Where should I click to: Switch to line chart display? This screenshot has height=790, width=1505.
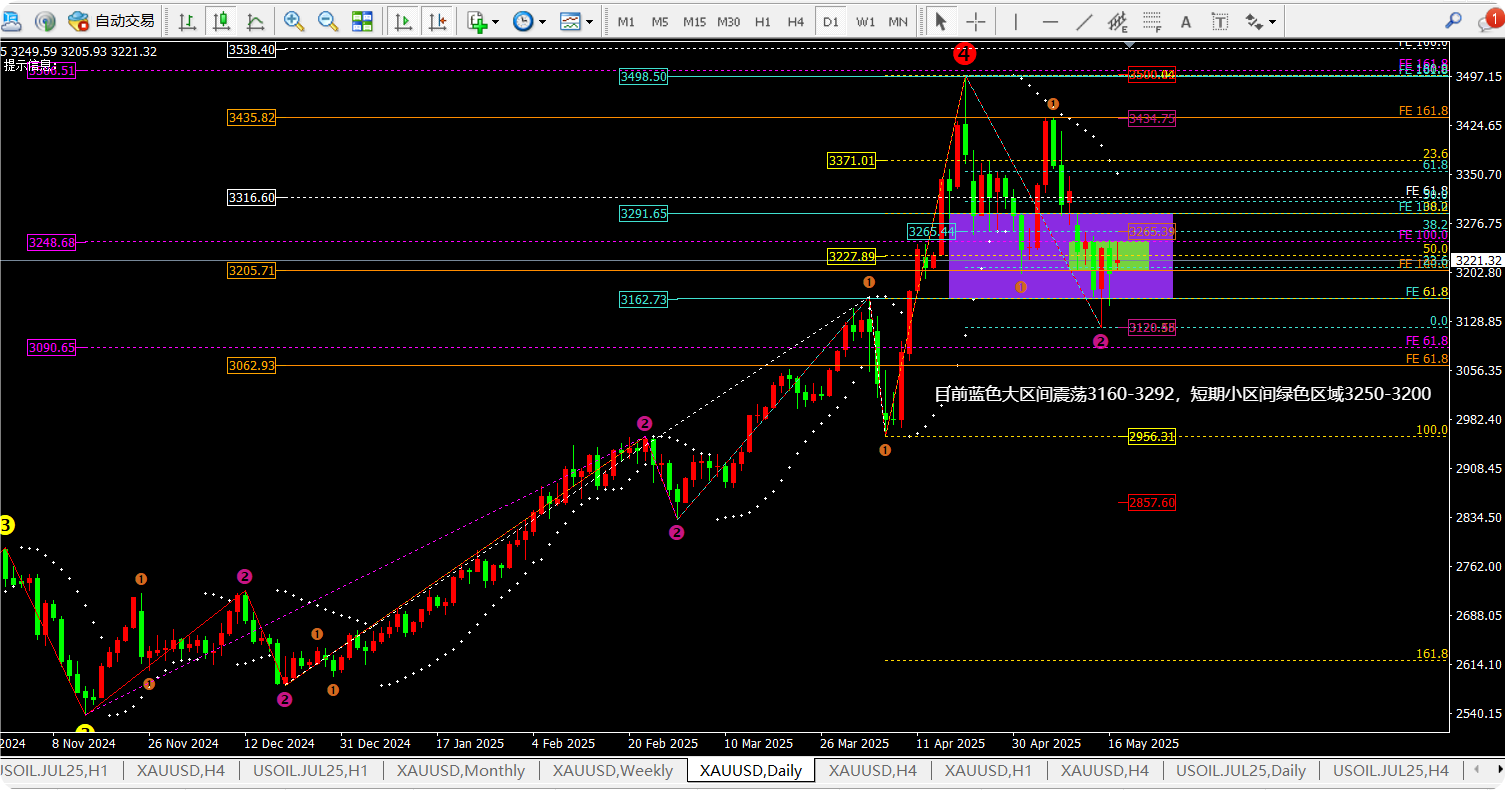255,21
